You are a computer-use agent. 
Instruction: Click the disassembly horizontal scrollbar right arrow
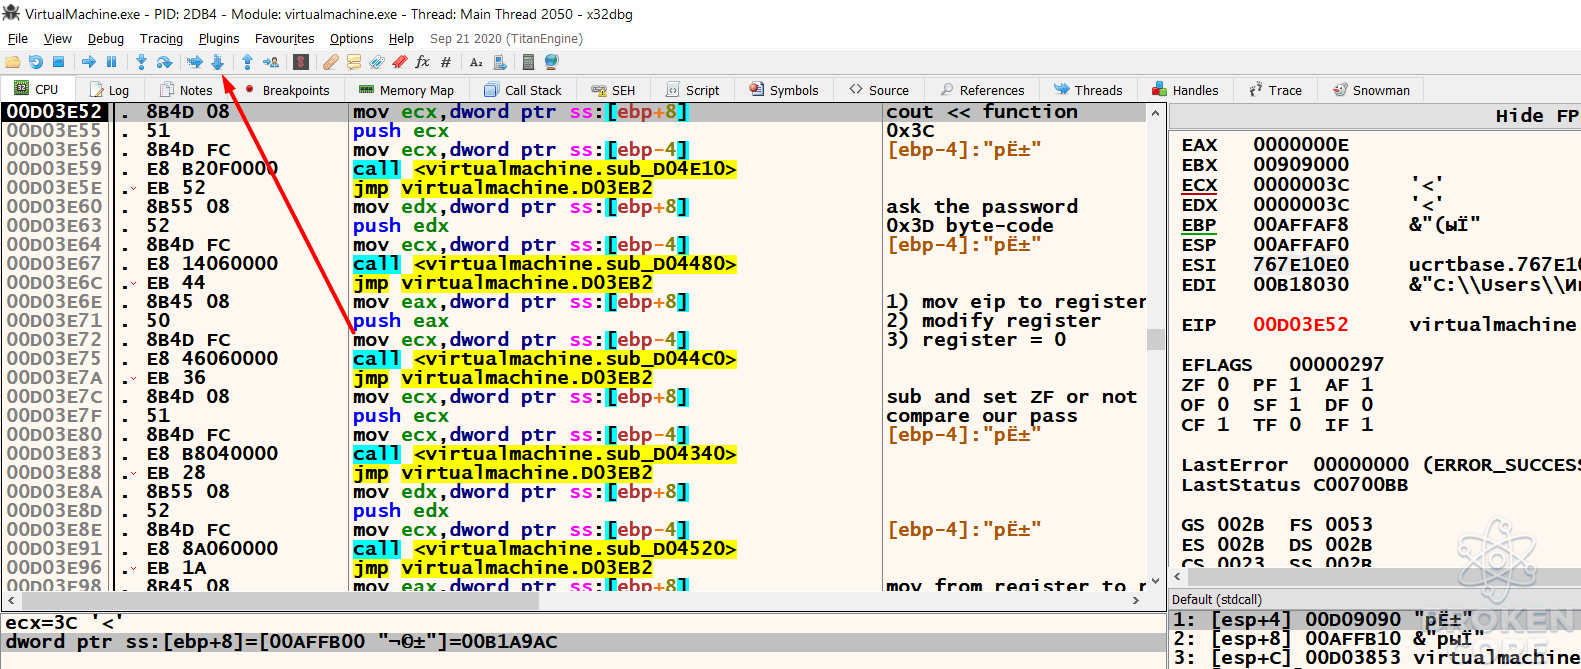[1136, 600]
